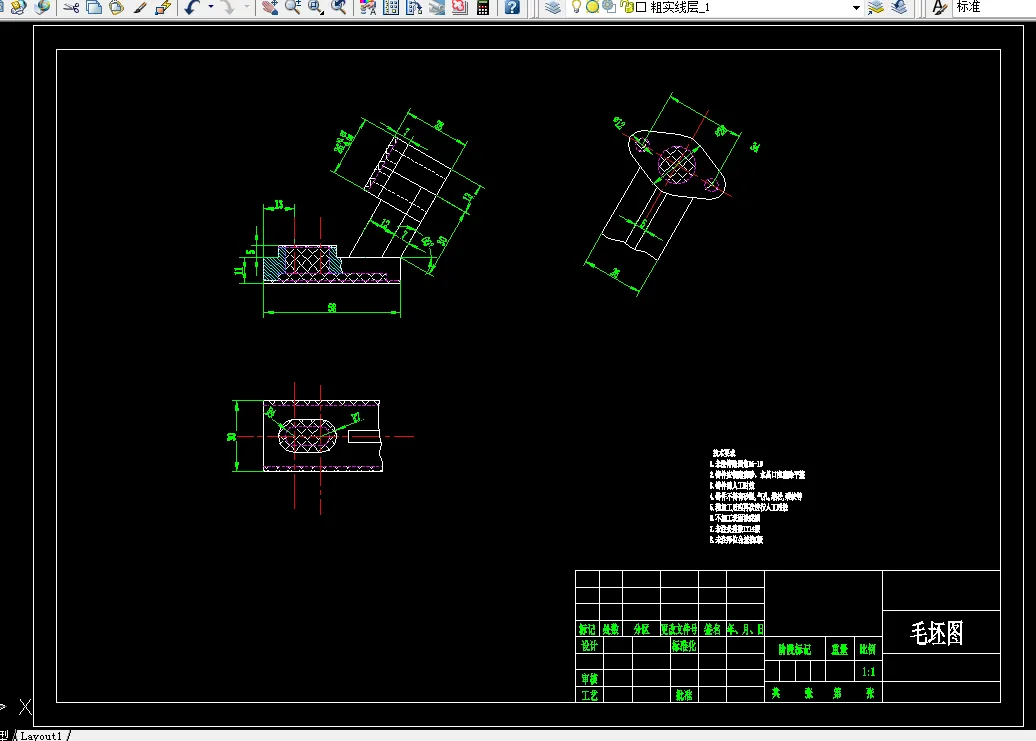Click the technical requirements notes block
This screenshot has height=741, width=1036.
tap(757, 496)
